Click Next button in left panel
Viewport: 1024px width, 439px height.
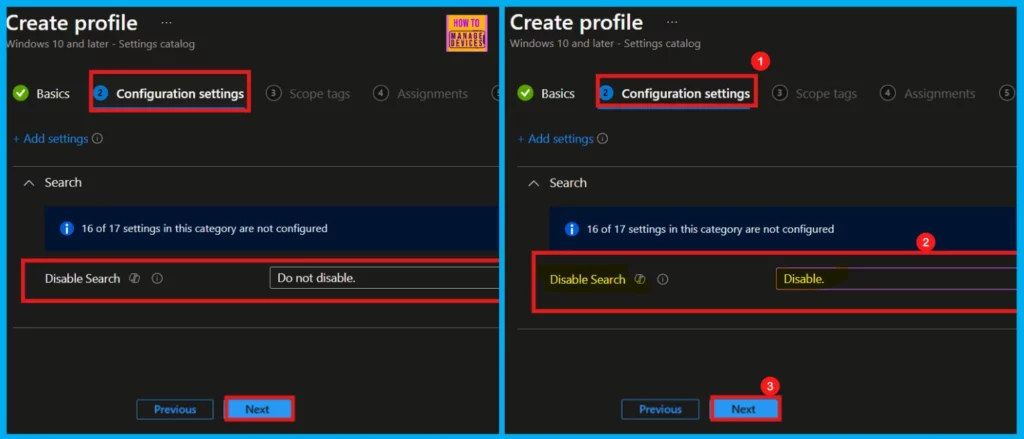coord(257,410)
